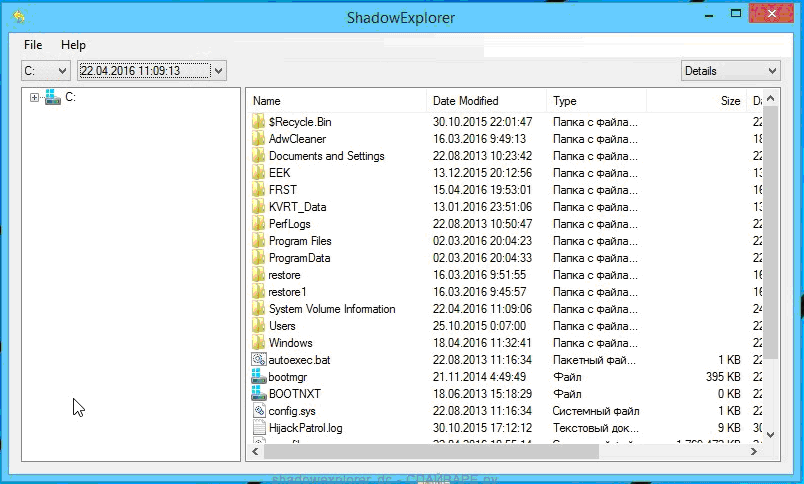804x484 pixels.
Task: Click the horizontal scrollbar left arrow
Action: pos(255,452)
